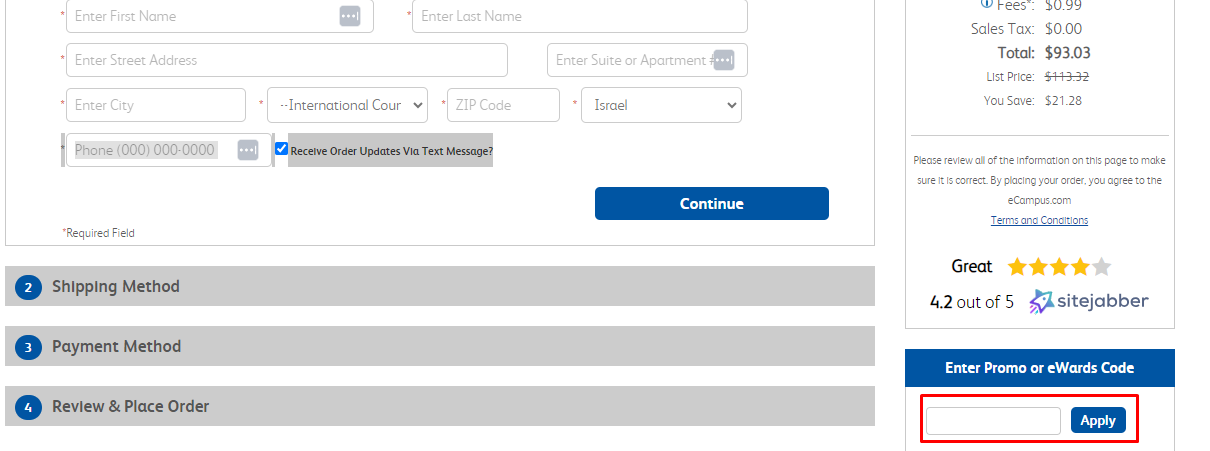Click the autofill icon in Suite or Apartment field
This screenshot has width=1210, height=451.
tap(723, 60)
